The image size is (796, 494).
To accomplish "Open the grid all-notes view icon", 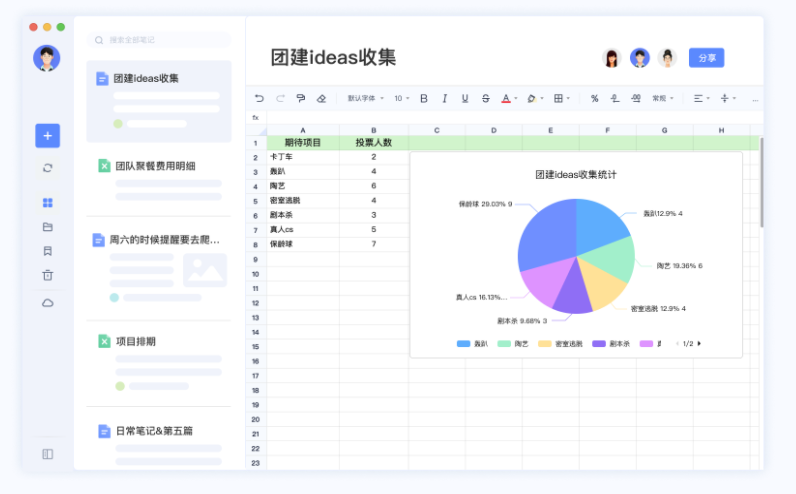I will 48,203.
